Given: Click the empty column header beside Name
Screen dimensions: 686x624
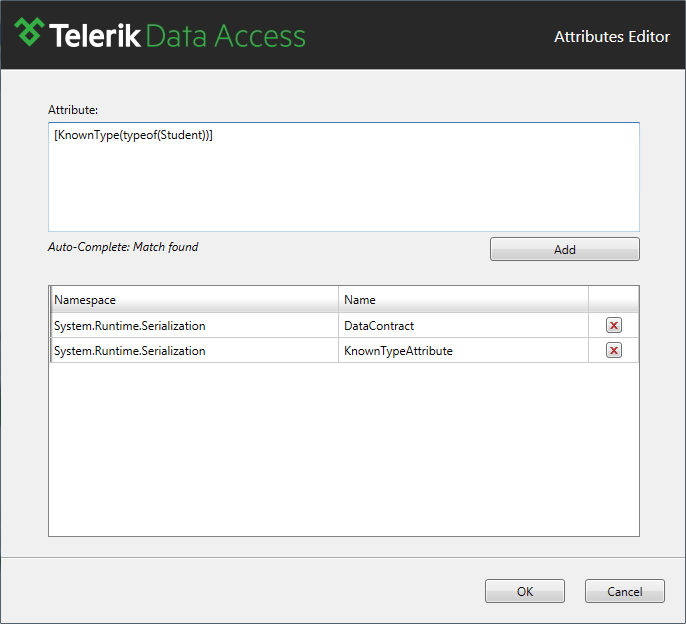Looking at the screenshot, I should (x=613, y=299).
